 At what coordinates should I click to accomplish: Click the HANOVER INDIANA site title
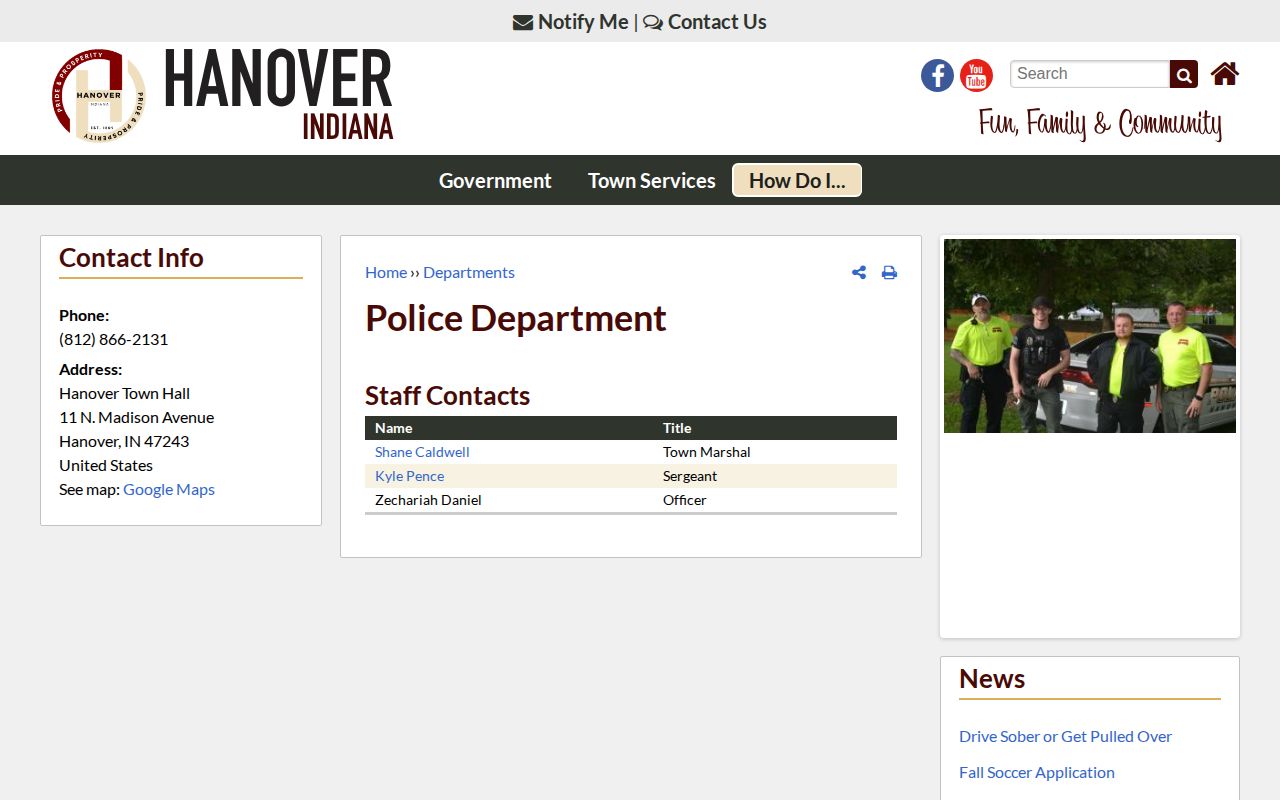[278, 94]
